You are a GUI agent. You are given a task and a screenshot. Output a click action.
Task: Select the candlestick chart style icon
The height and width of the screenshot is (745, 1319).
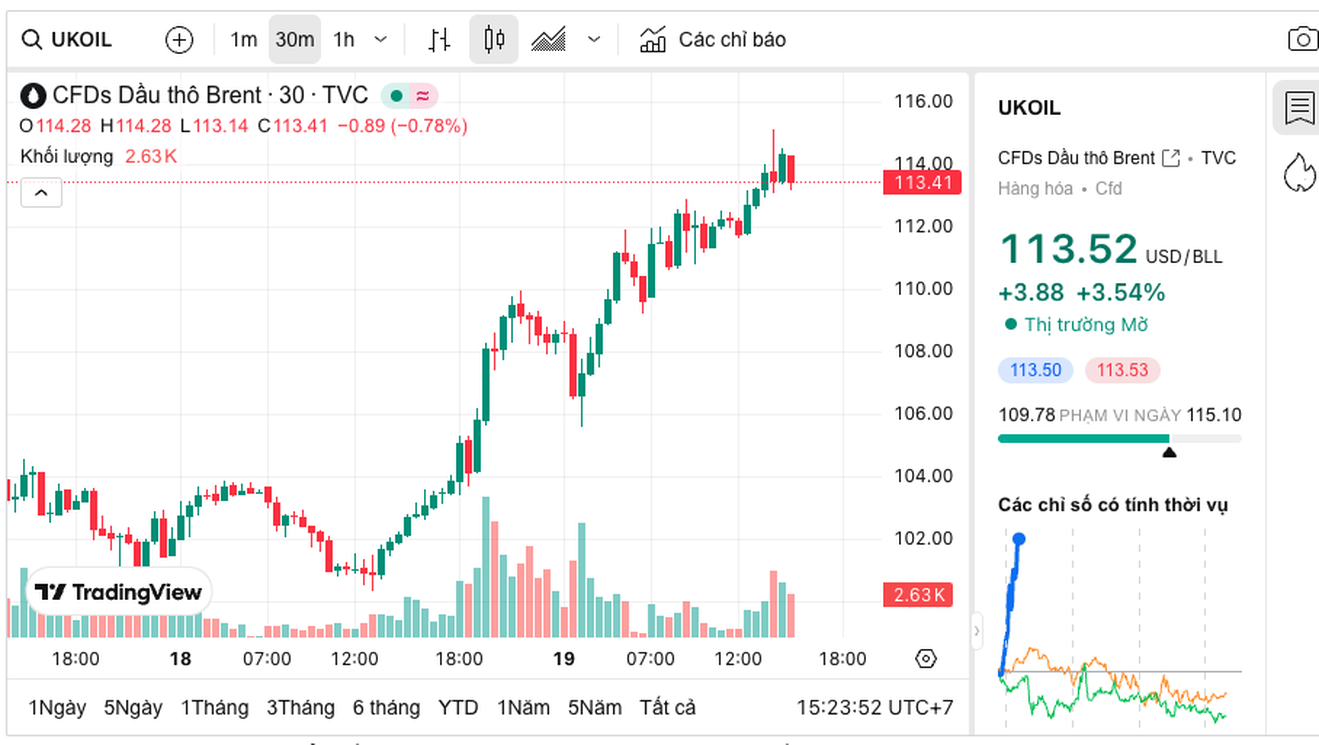494,40
